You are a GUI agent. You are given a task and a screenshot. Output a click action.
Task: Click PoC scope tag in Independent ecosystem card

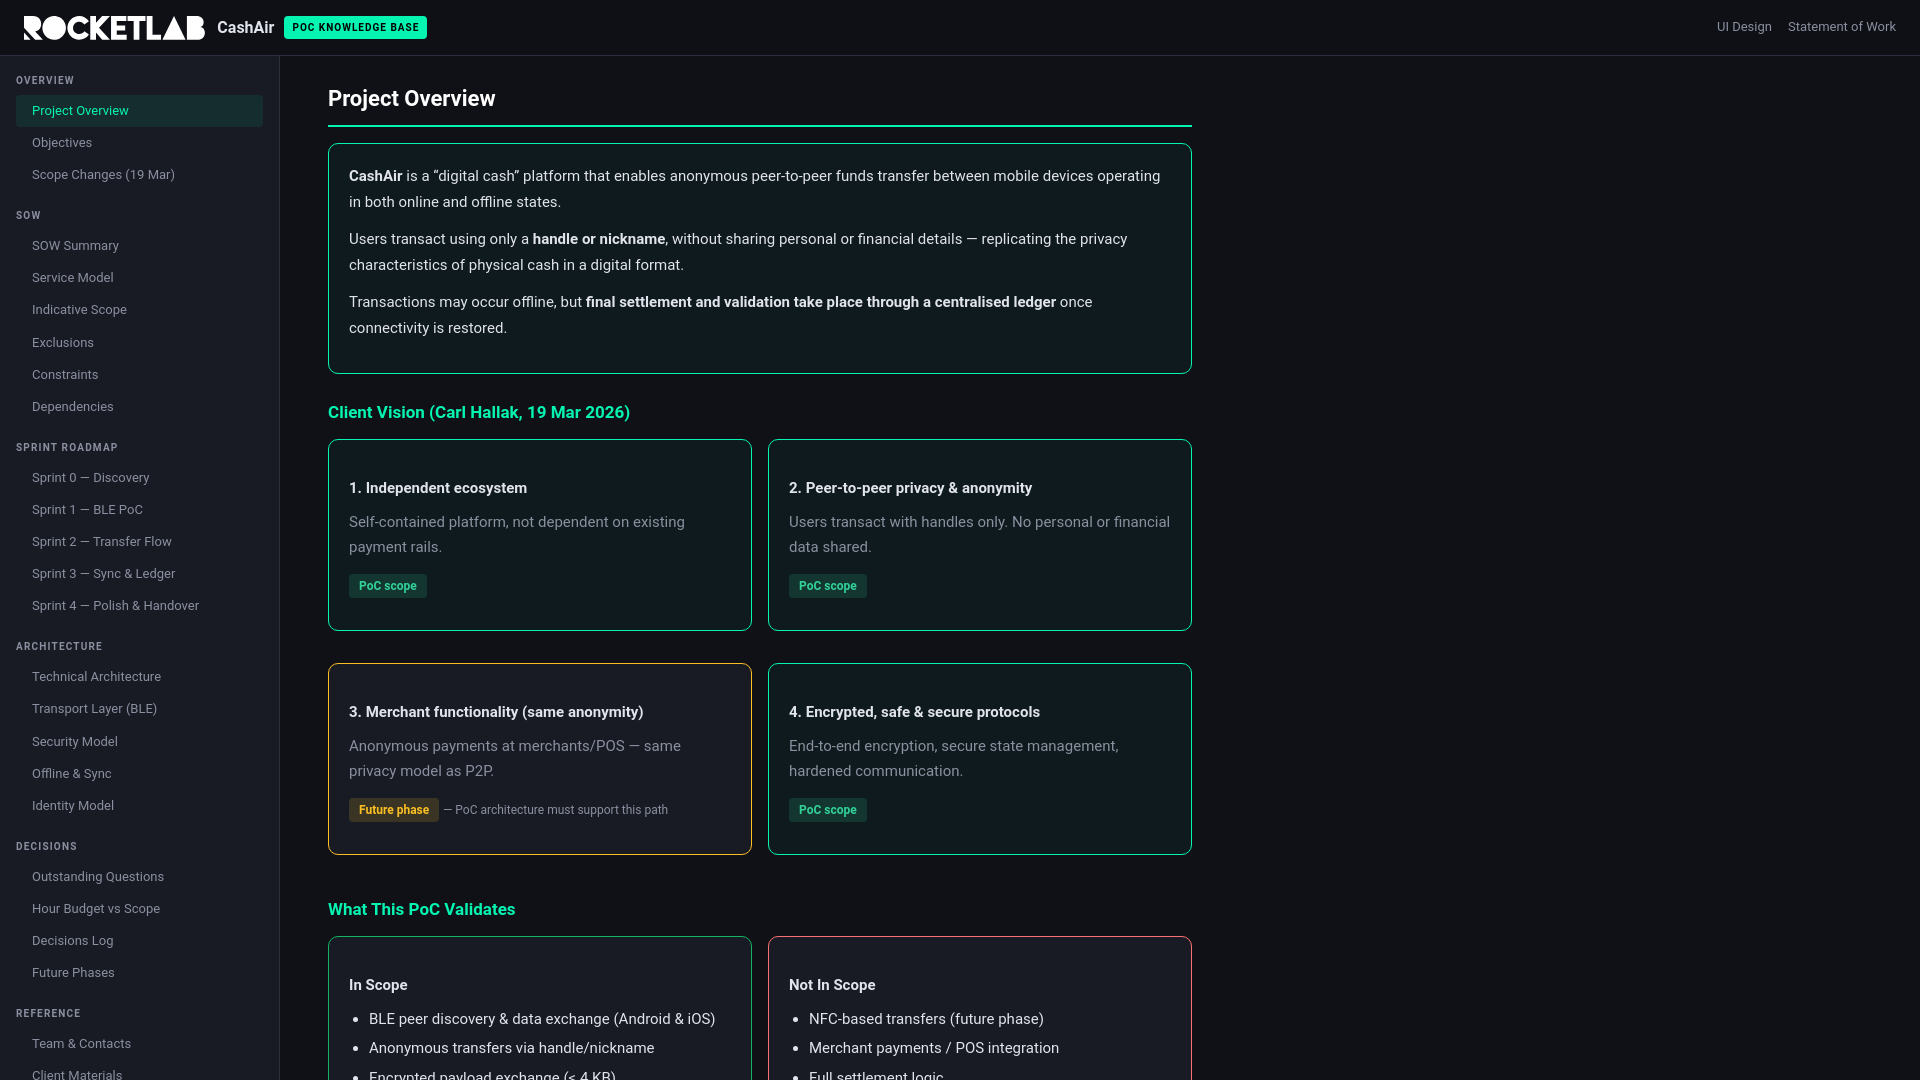(388, 586)
